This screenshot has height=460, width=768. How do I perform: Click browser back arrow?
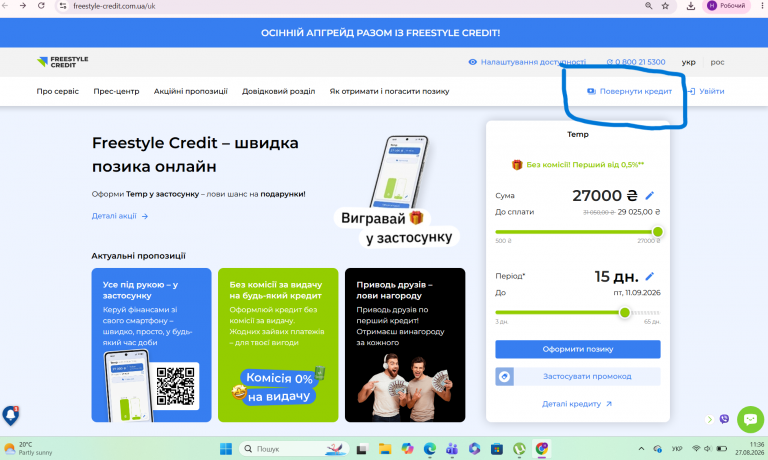coord(5,6)
